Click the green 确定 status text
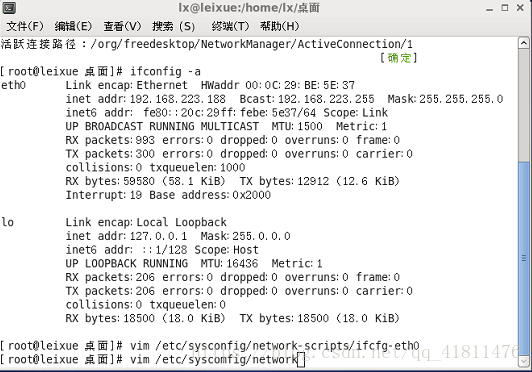The image size is (532, 372). (399, 58)
